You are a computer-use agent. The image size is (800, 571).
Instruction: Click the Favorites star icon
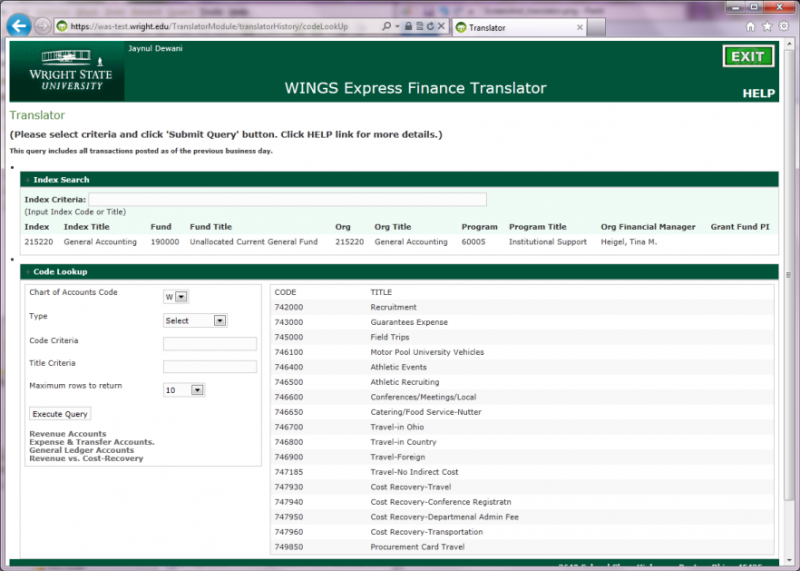click(768, 26)
